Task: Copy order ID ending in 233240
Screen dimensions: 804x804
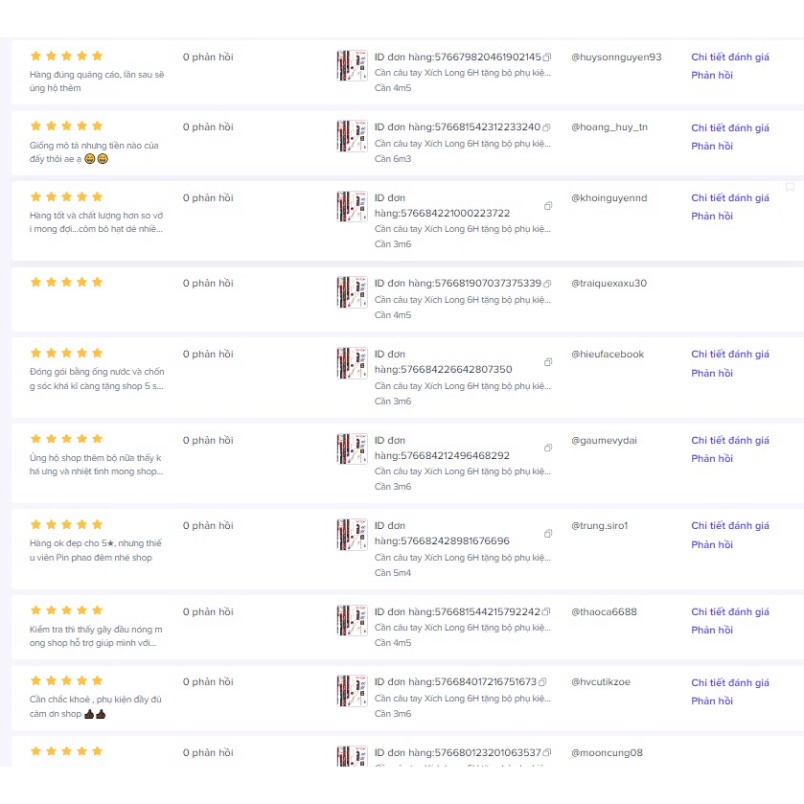Action: coord(547,128)
